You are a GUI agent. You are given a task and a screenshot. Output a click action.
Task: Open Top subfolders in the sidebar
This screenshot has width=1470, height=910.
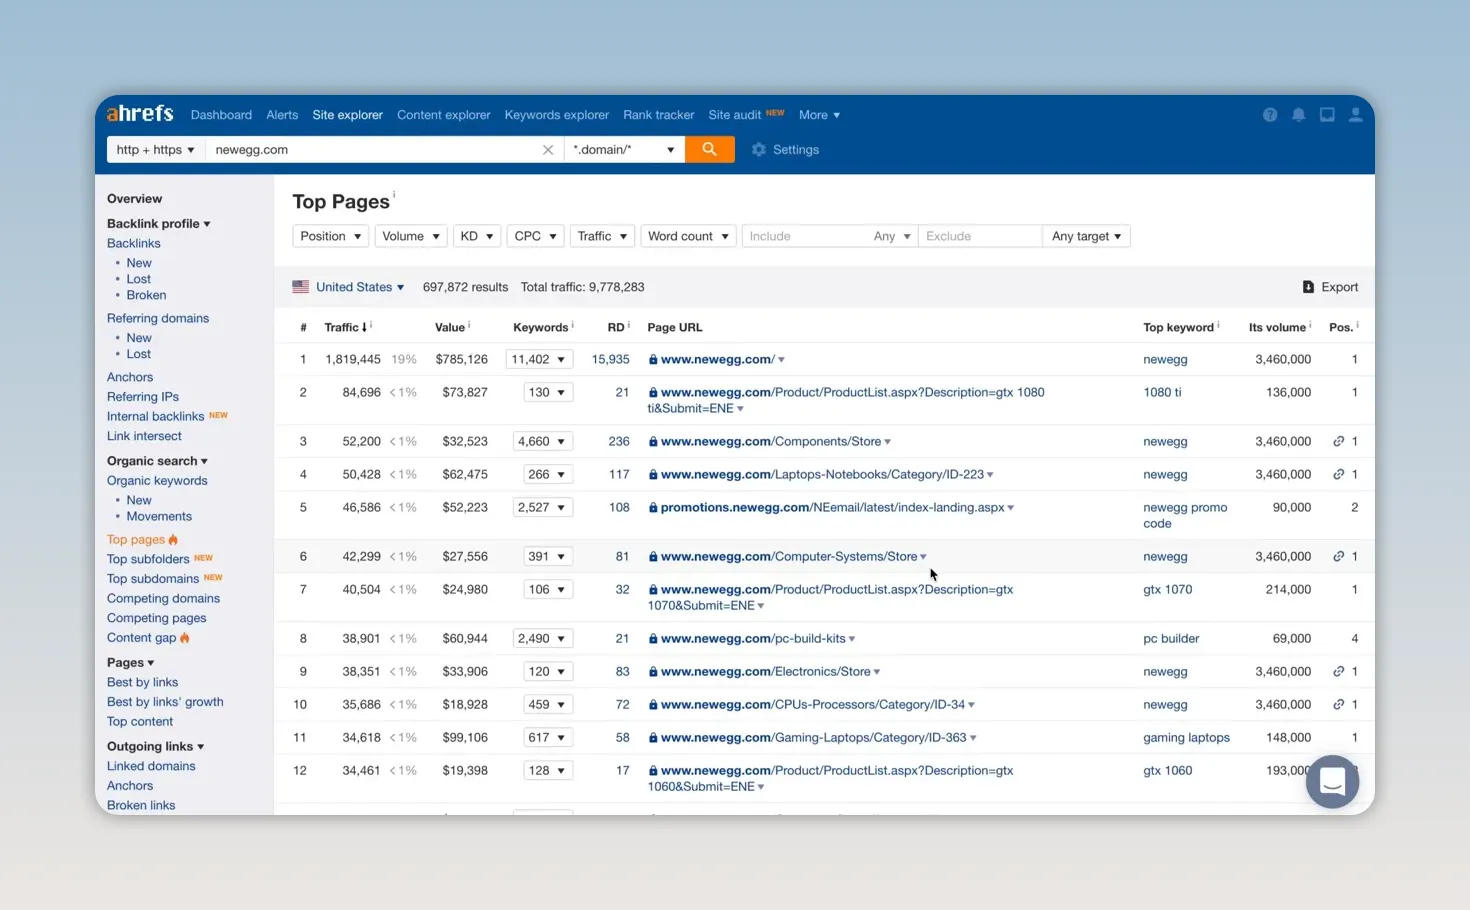(x=148, y=559)
